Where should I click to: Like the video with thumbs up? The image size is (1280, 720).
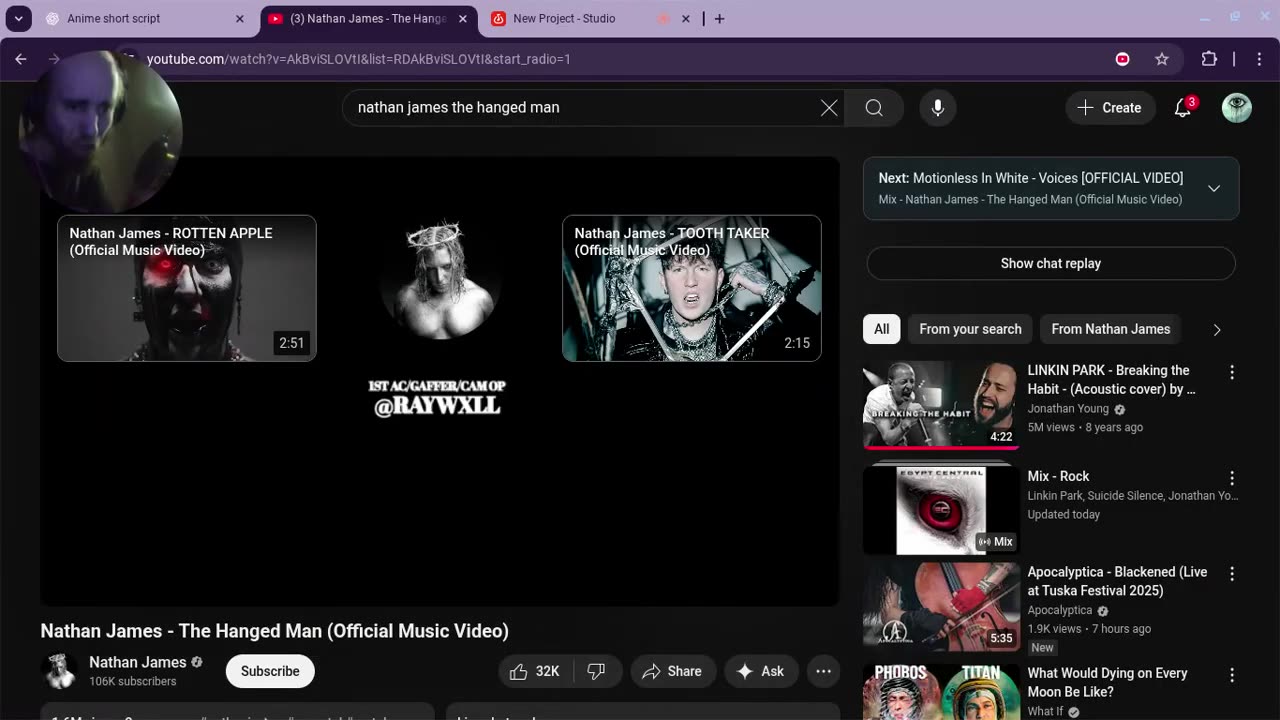535,671
